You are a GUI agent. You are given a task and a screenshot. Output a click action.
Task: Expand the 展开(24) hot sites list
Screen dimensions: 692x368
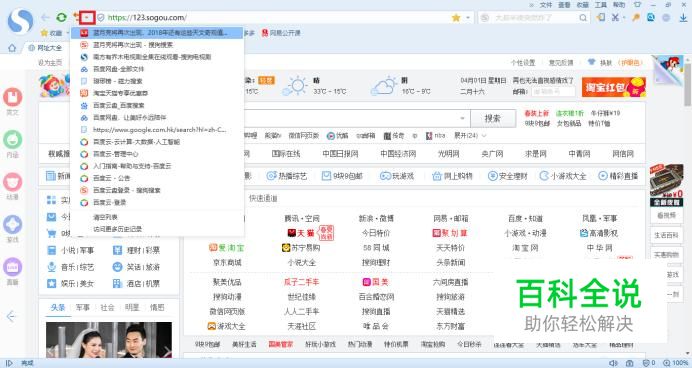click(x=470, y=135)
